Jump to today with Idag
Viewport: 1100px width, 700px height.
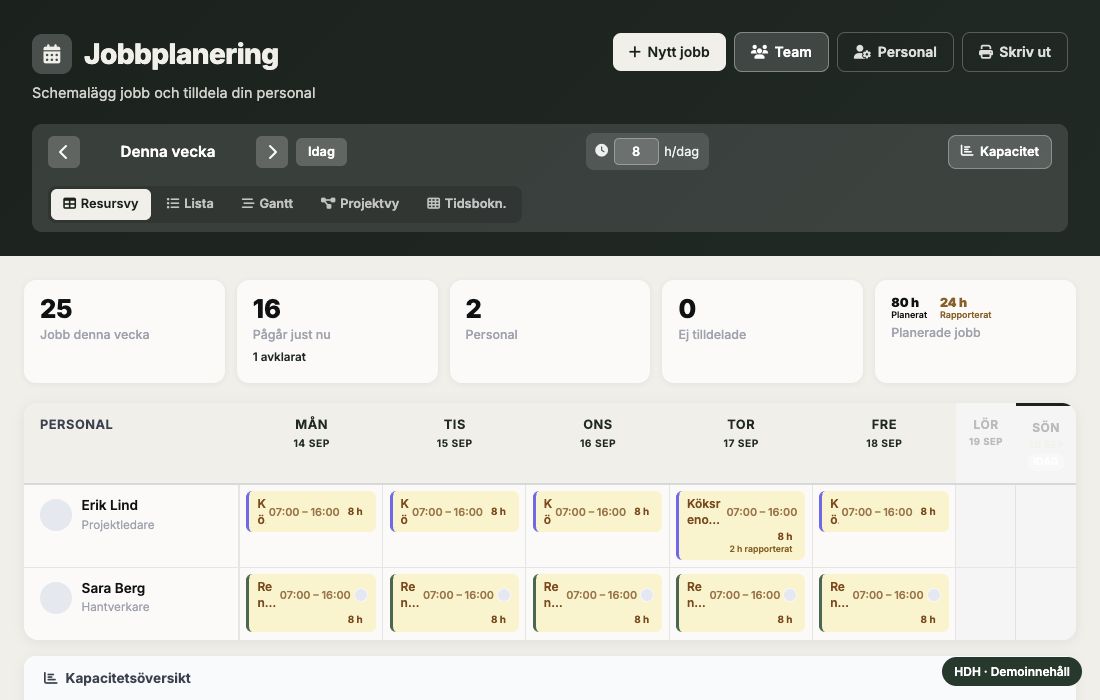(x=321, y=152)
